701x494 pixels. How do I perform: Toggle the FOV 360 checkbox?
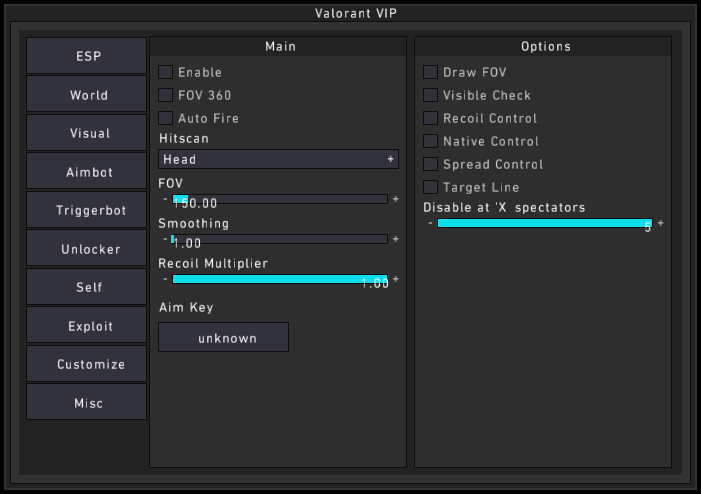(x=166, y=95)
